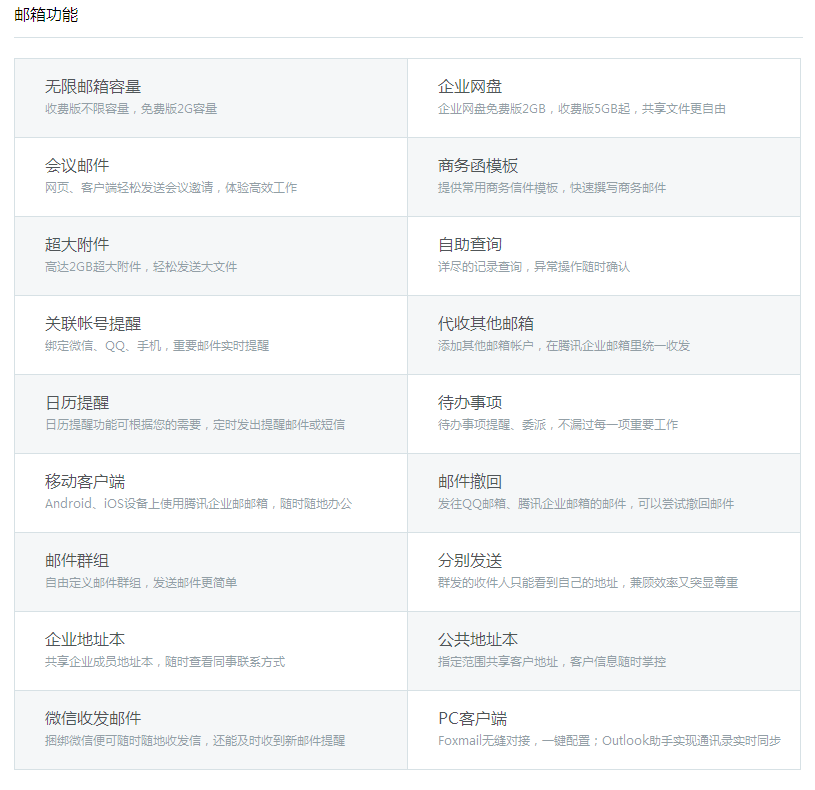Click the PC客户端 feature title

(472, 719)
